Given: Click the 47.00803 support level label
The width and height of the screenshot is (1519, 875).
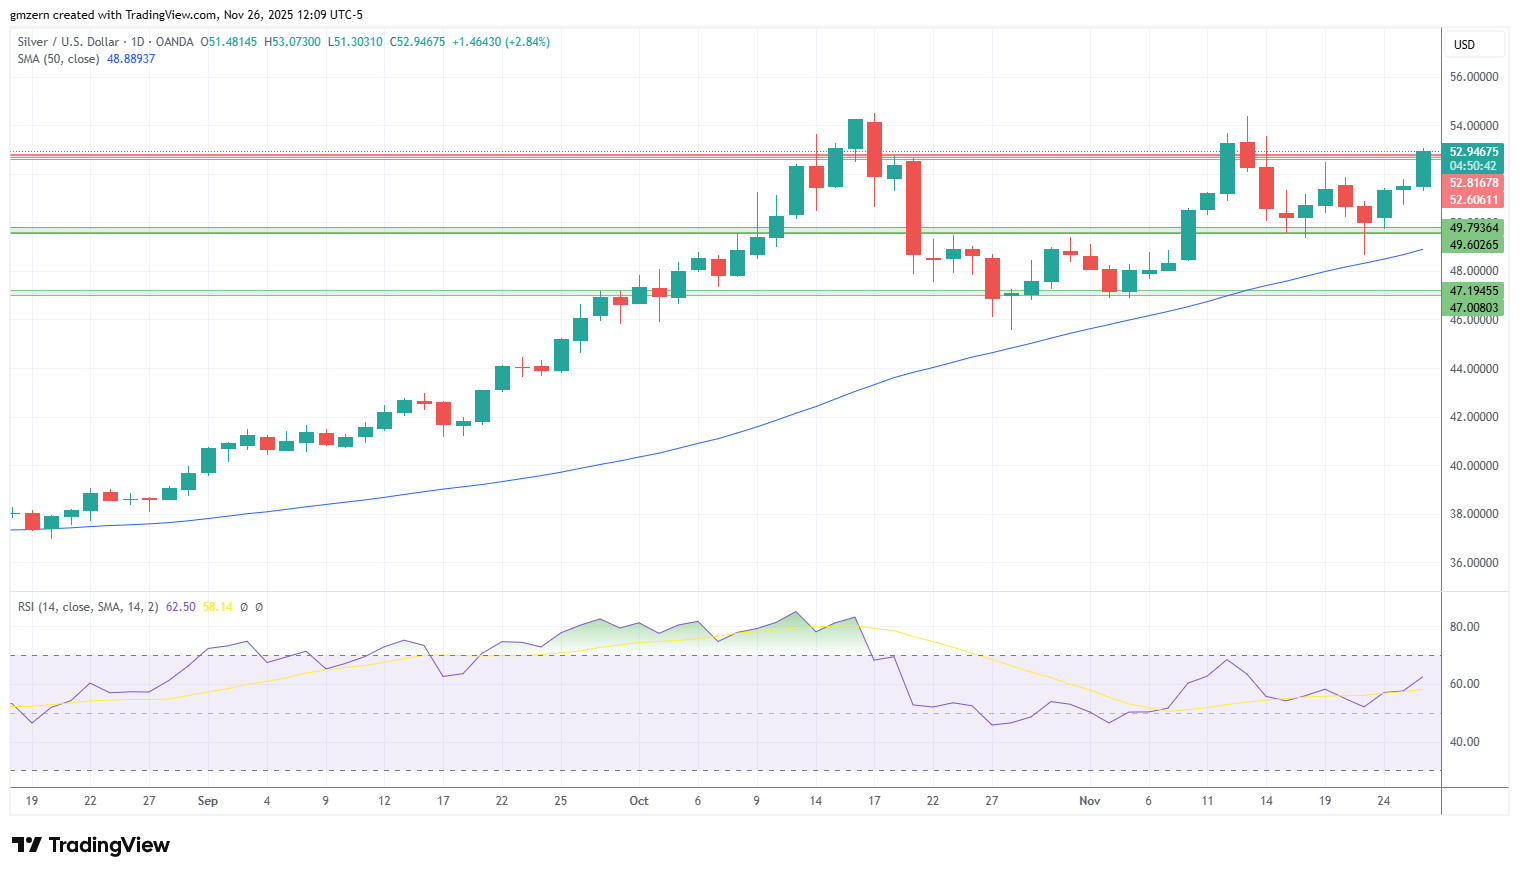Looking at the screenshot, I should tap(1474, 308).
